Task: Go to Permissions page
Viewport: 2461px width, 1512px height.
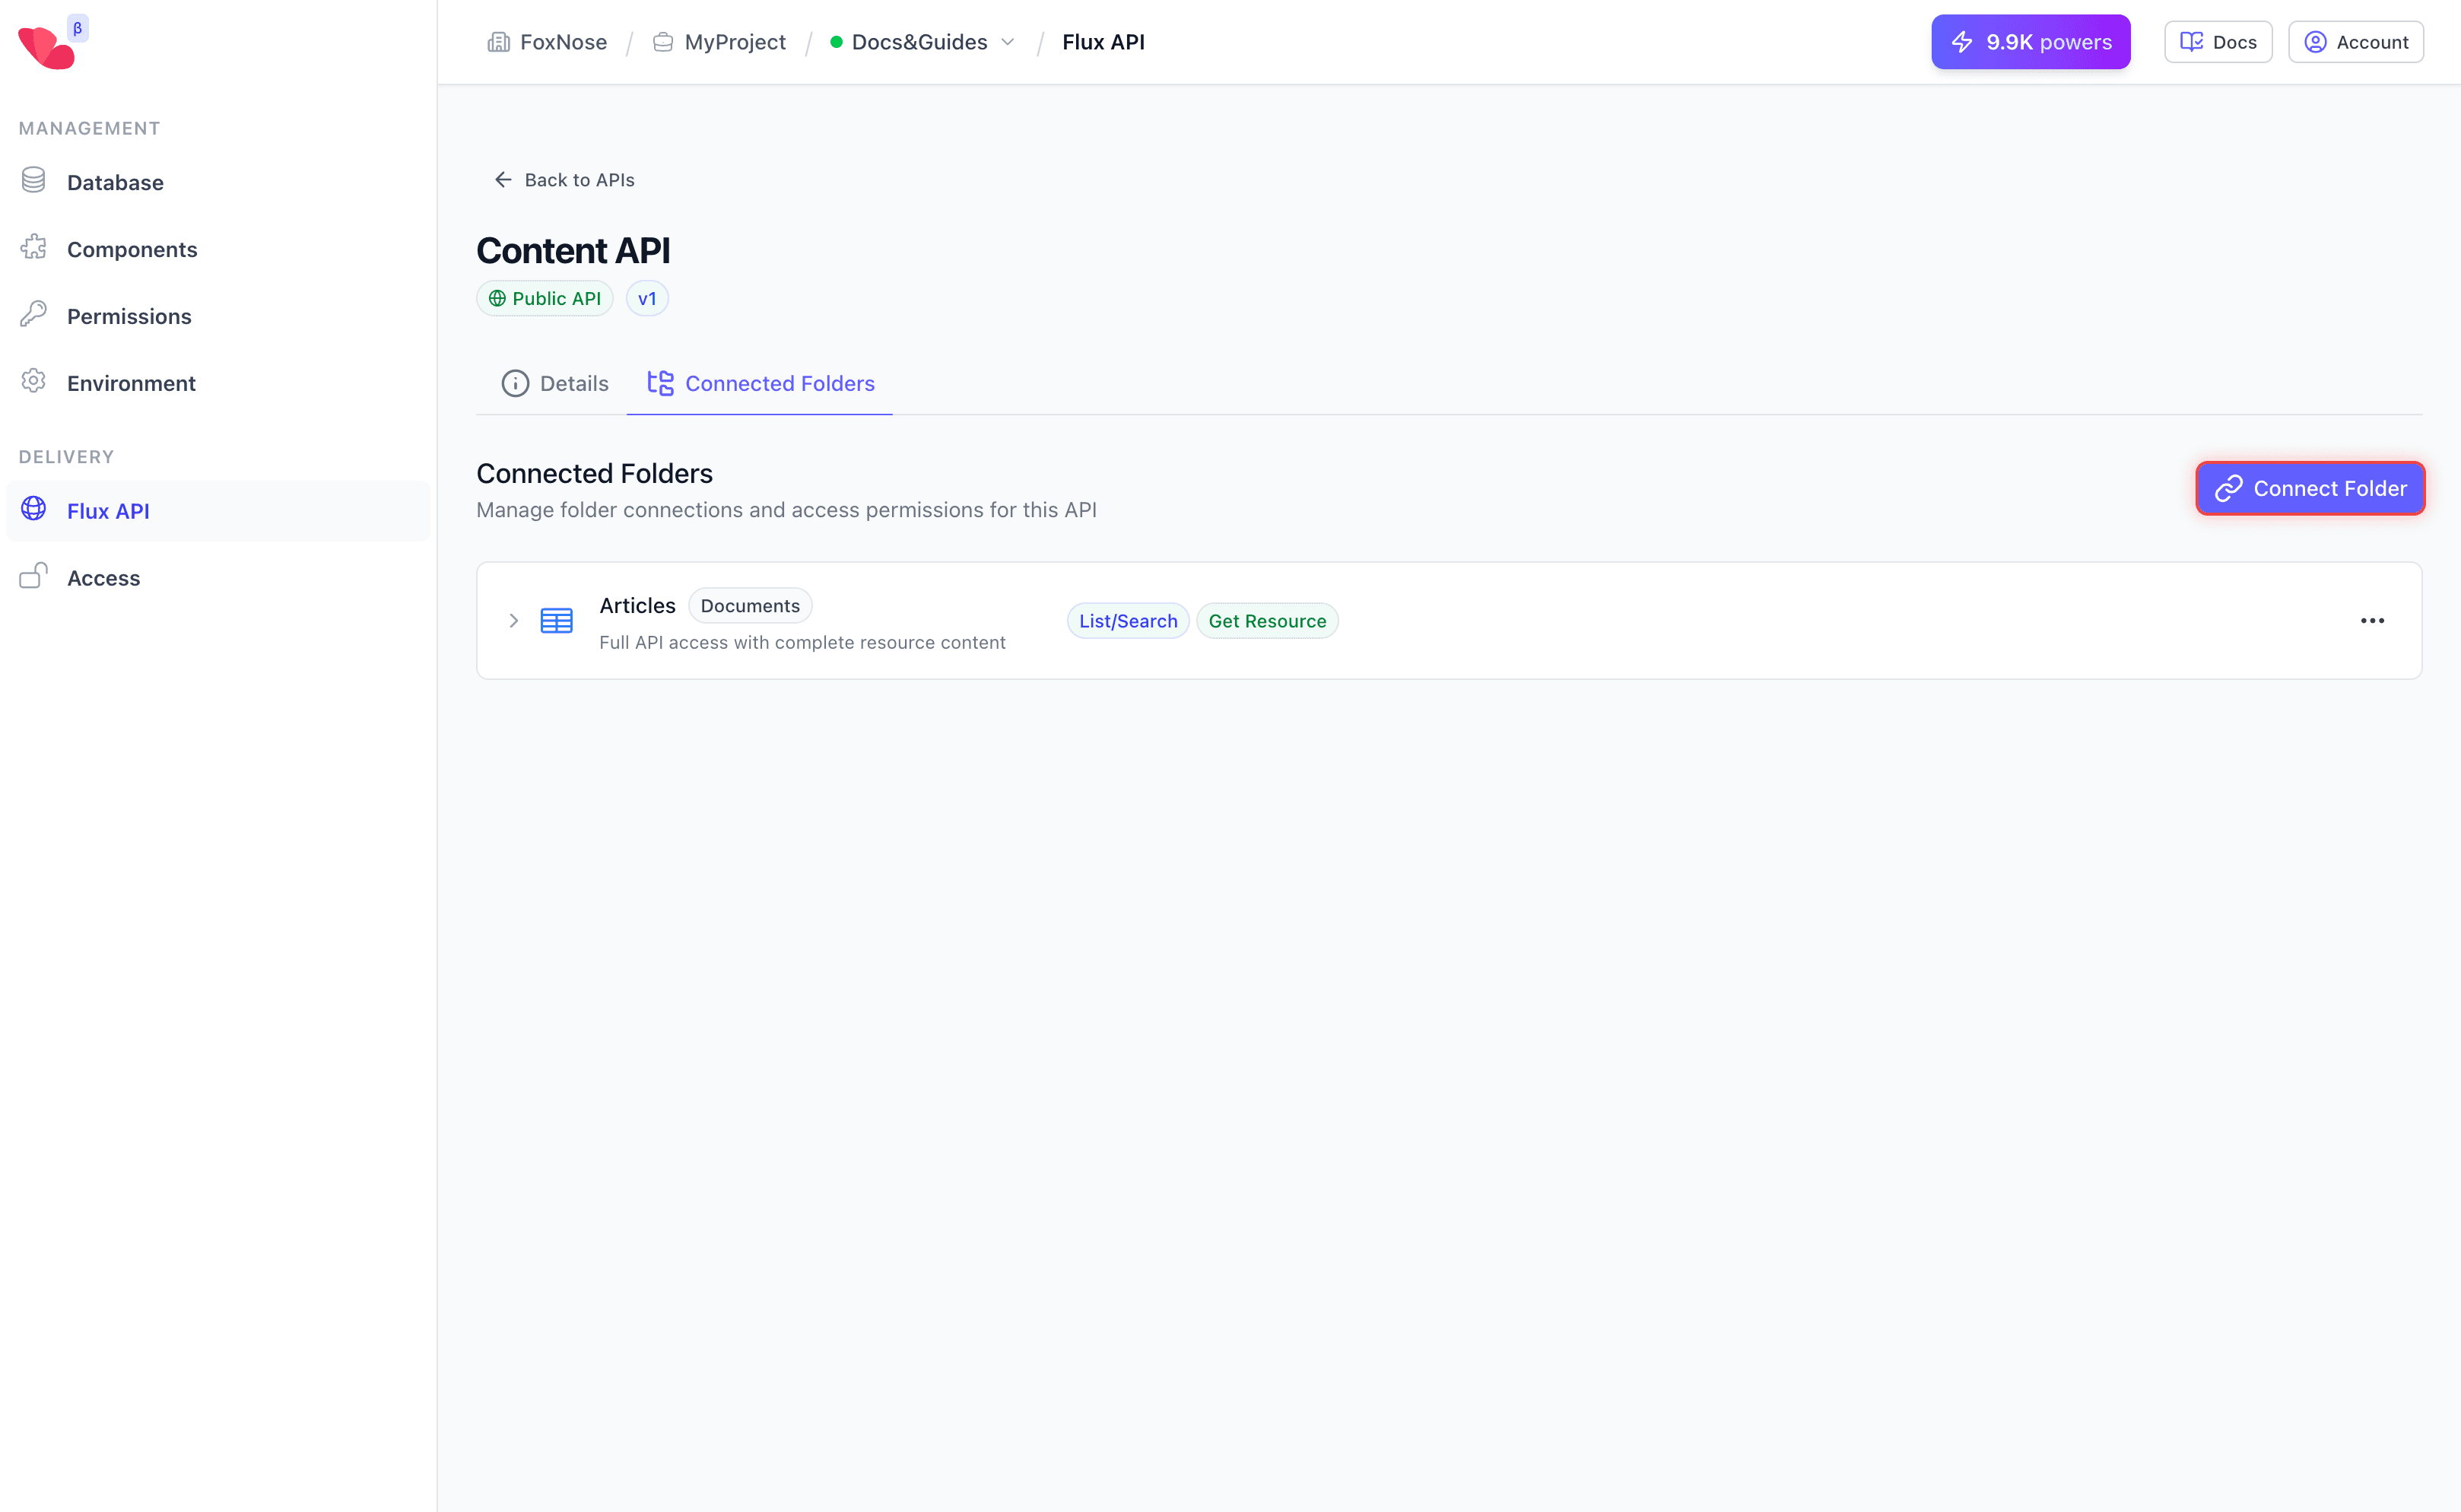Action: pyautogui.click(x=128, y=316)
